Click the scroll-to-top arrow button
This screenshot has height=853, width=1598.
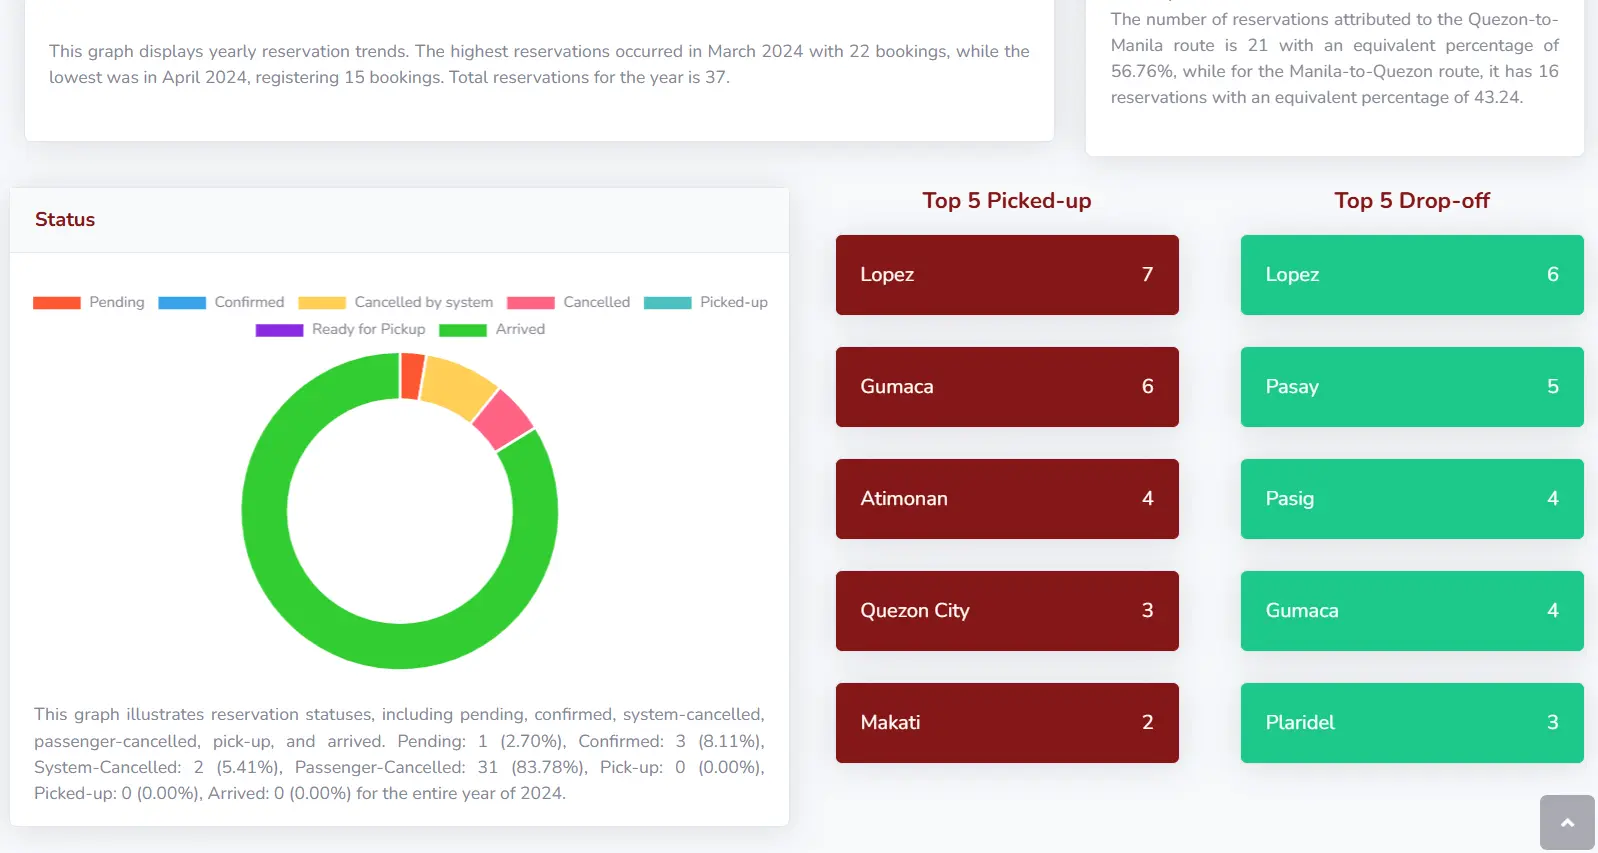(1566, 822)
